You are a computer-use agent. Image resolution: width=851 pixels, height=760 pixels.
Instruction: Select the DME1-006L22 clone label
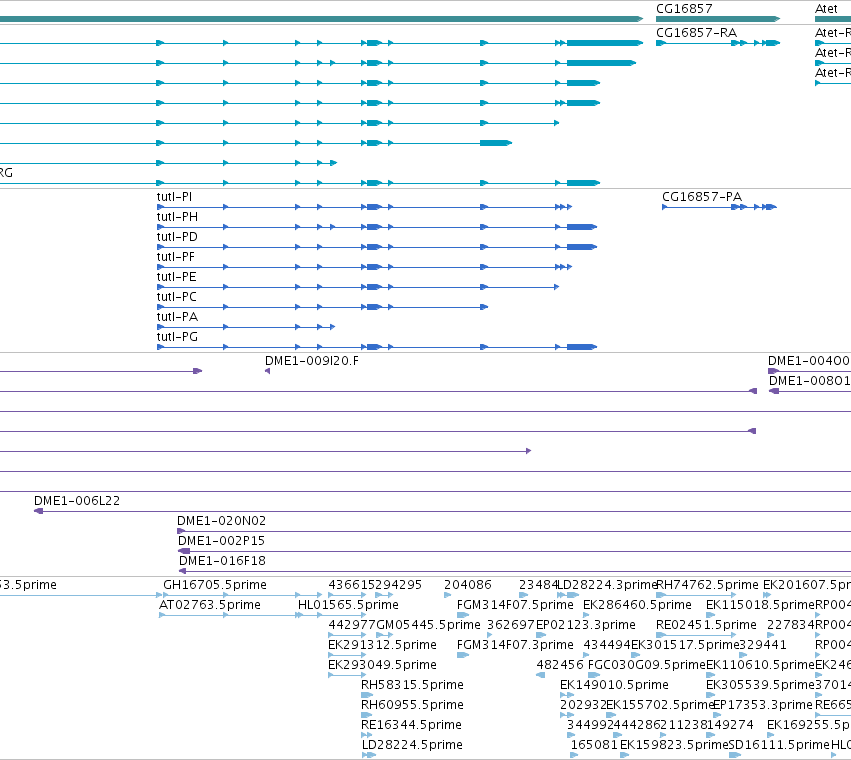coord(77,501)
